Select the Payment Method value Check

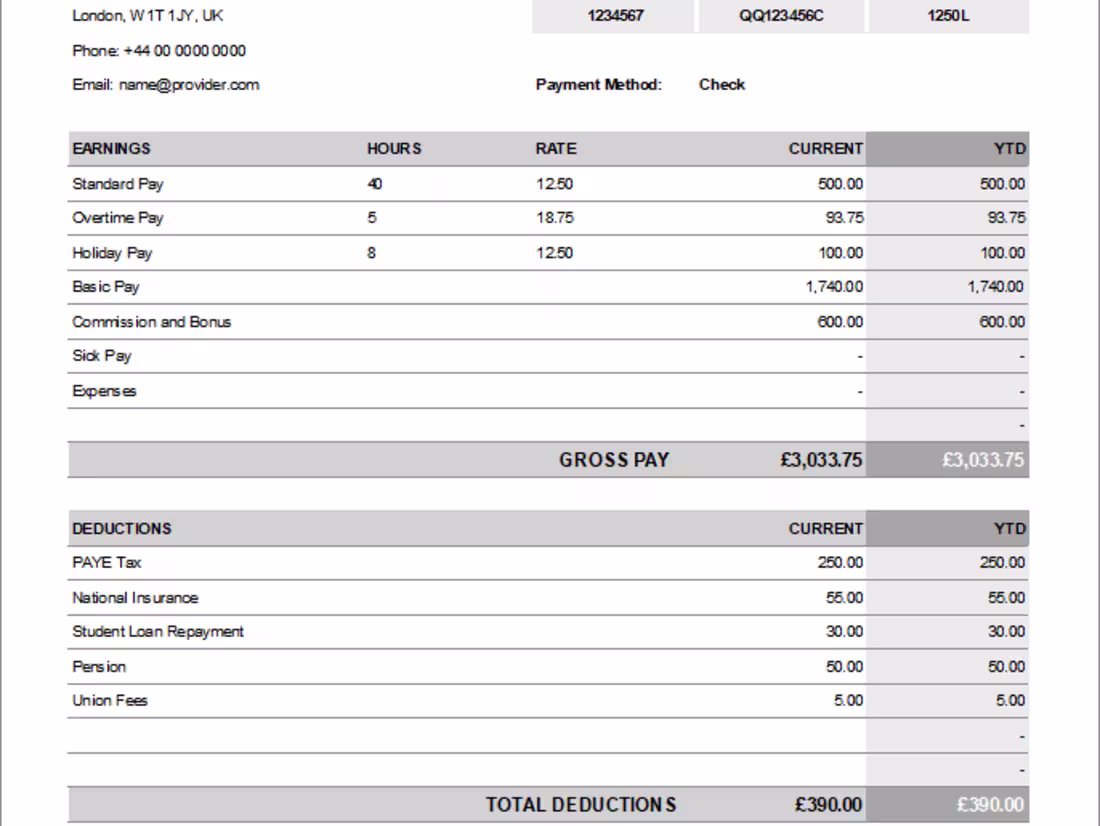coord(720,84)
